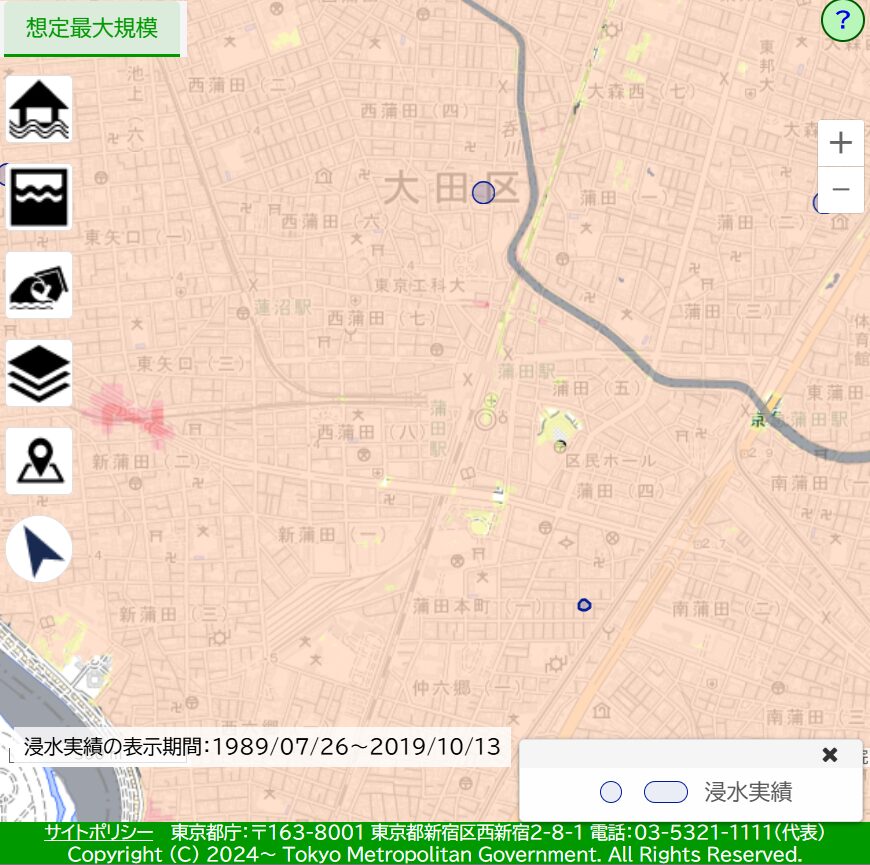Screen dimensions: 870x865
Task: Open the help question mark icon
Action: (842, 21)
